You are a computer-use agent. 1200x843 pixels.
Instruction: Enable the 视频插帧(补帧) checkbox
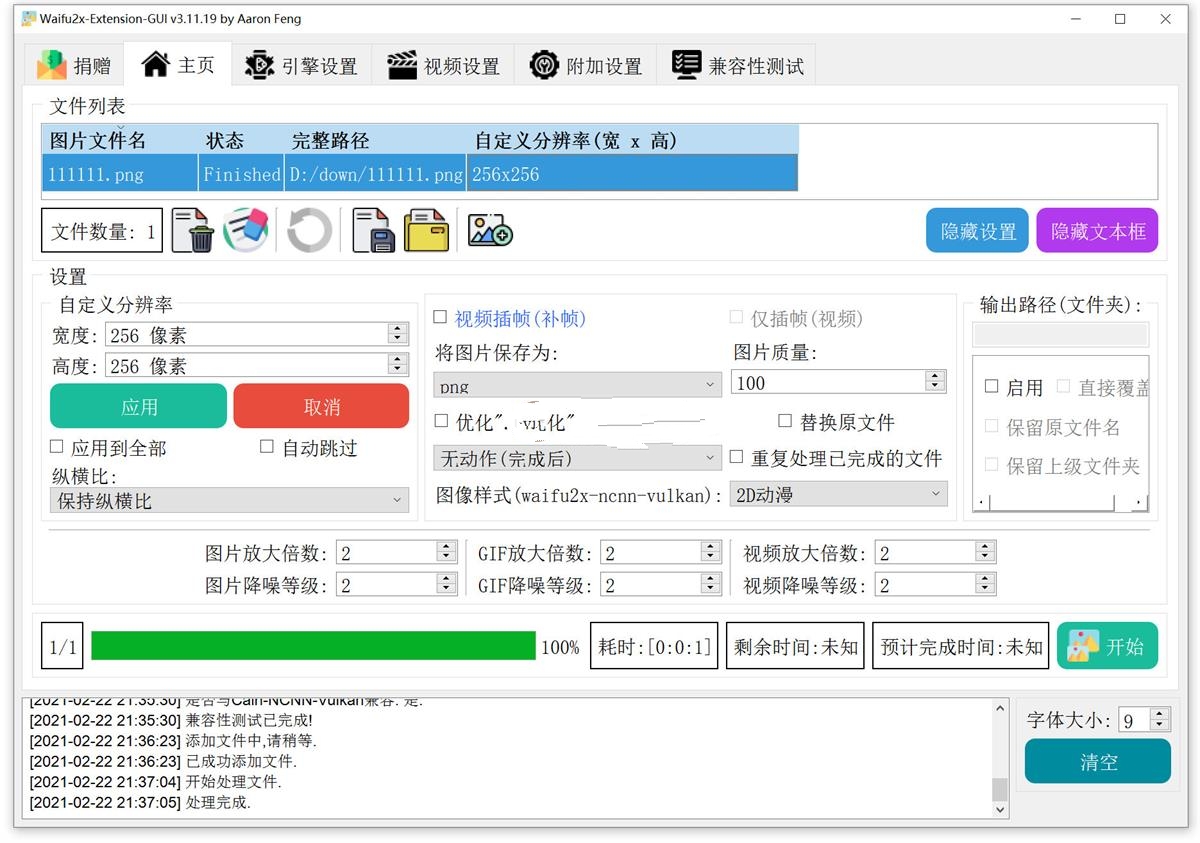[x=440, y=316]
